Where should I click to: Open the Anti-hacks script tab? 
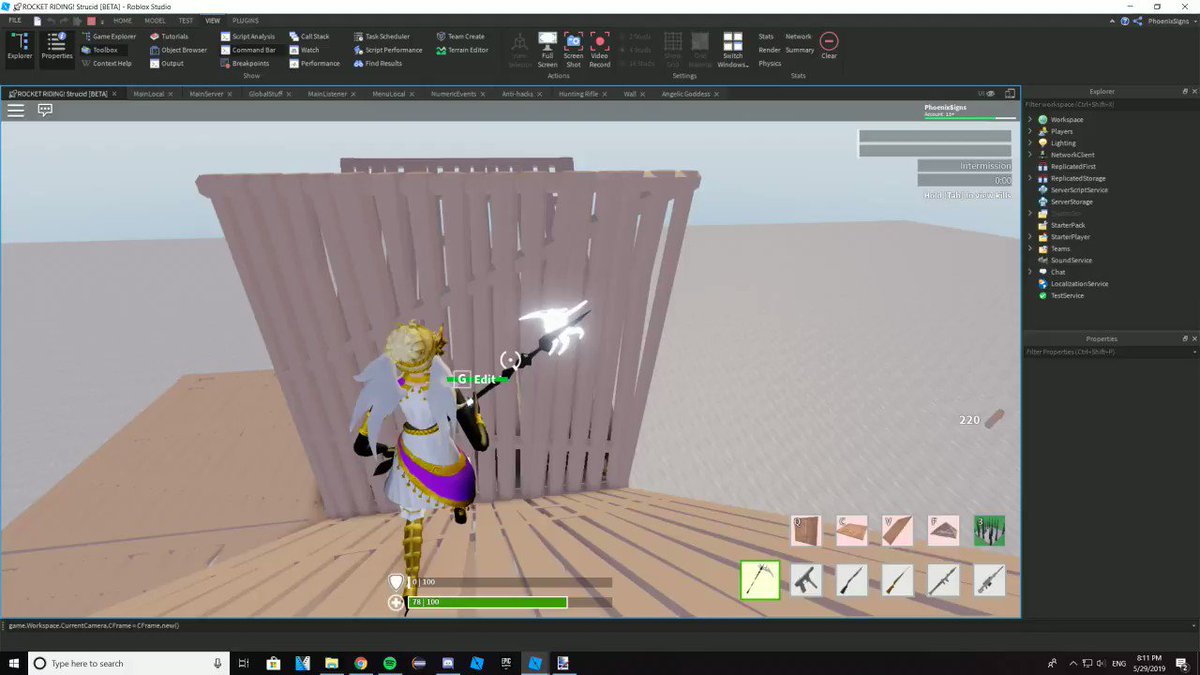[518, 93]
